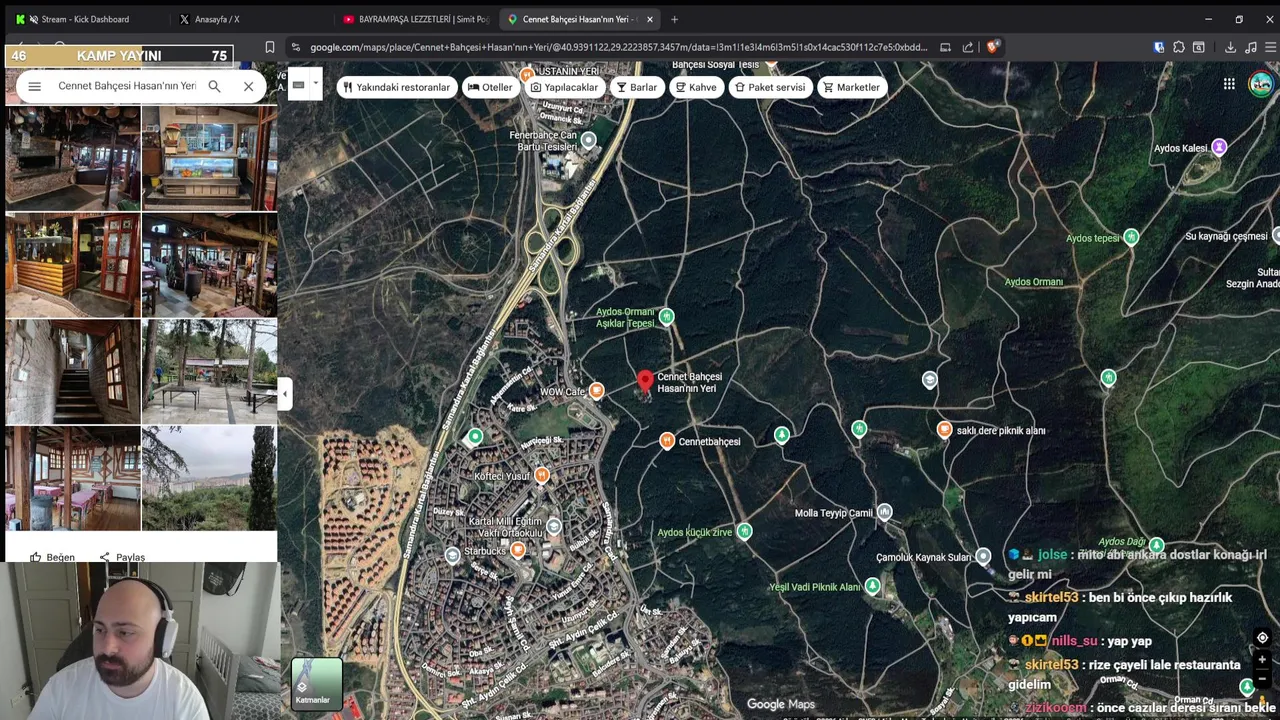This screenshot has height=720, width=1280.
Task: Click the share icon in the address bar
Action: click(968, 47)
